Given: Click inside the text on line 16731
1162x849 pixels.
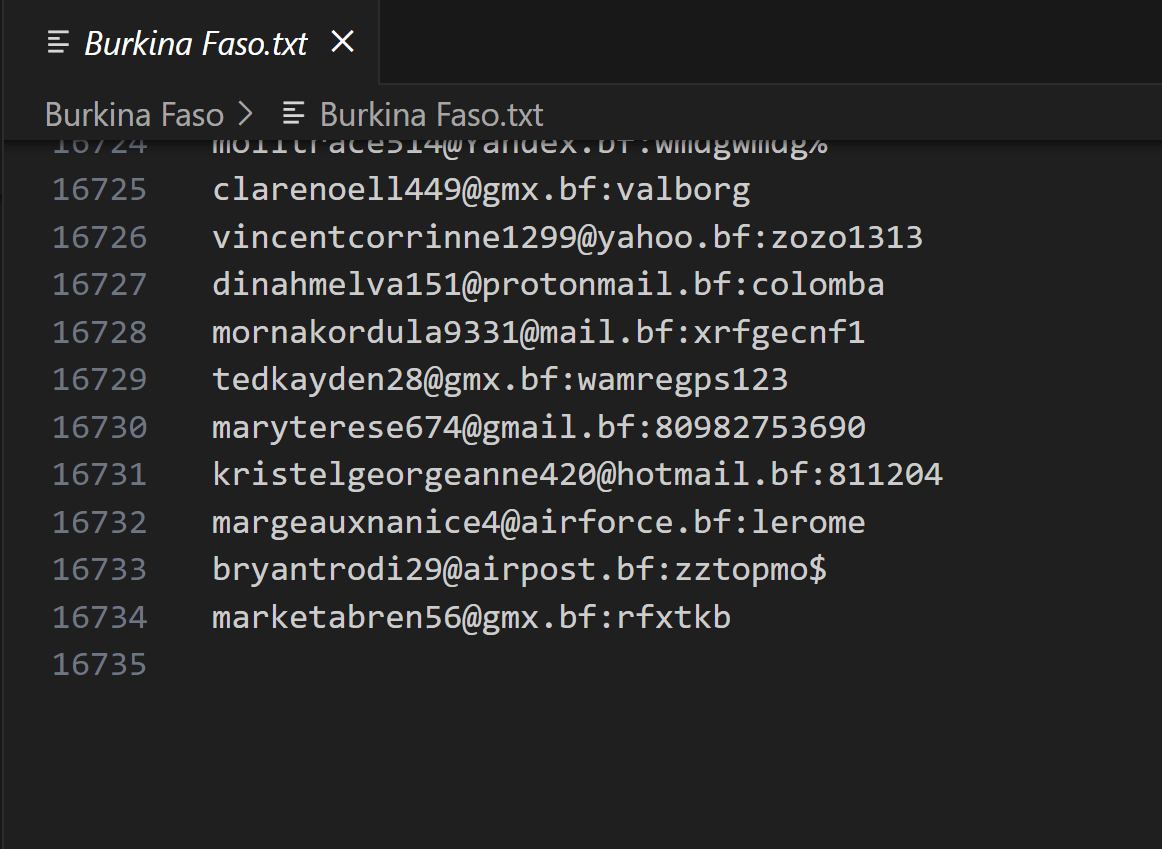Looking at the screenshot, I should click(x=577, y=474).
